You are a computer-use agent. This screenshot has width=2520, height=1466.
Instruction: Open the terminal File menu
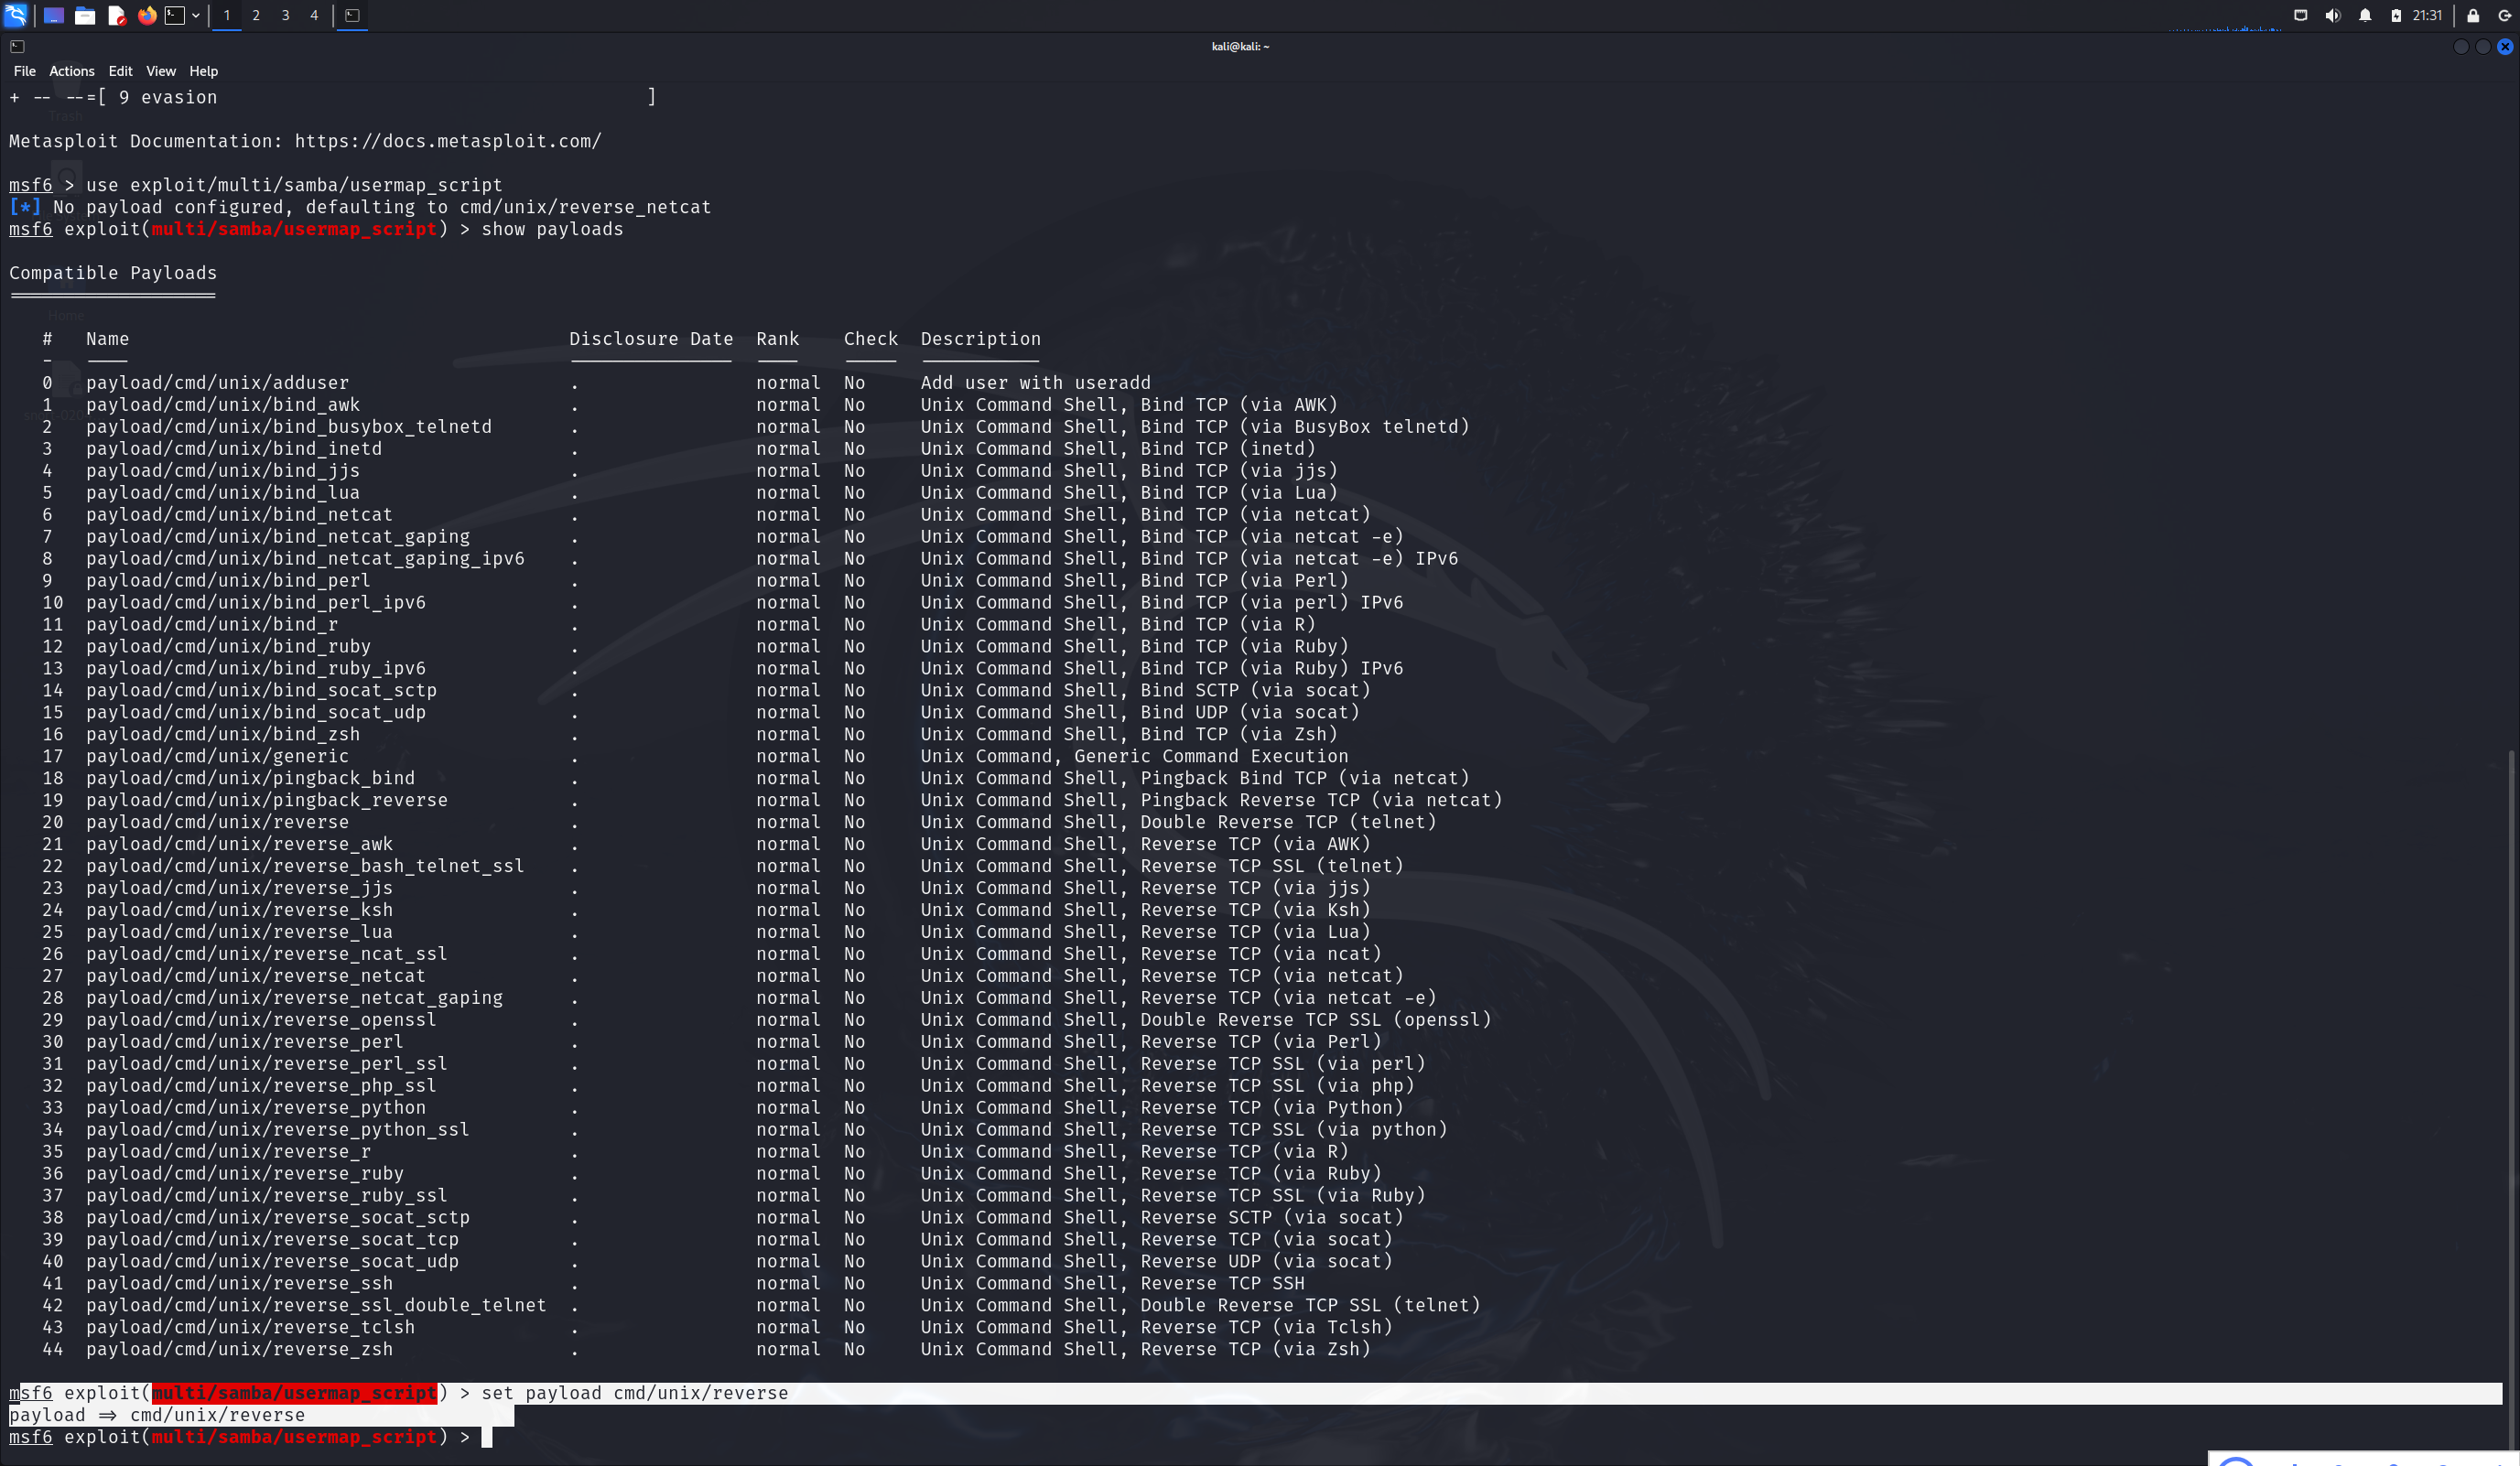[x=24, y=71]
